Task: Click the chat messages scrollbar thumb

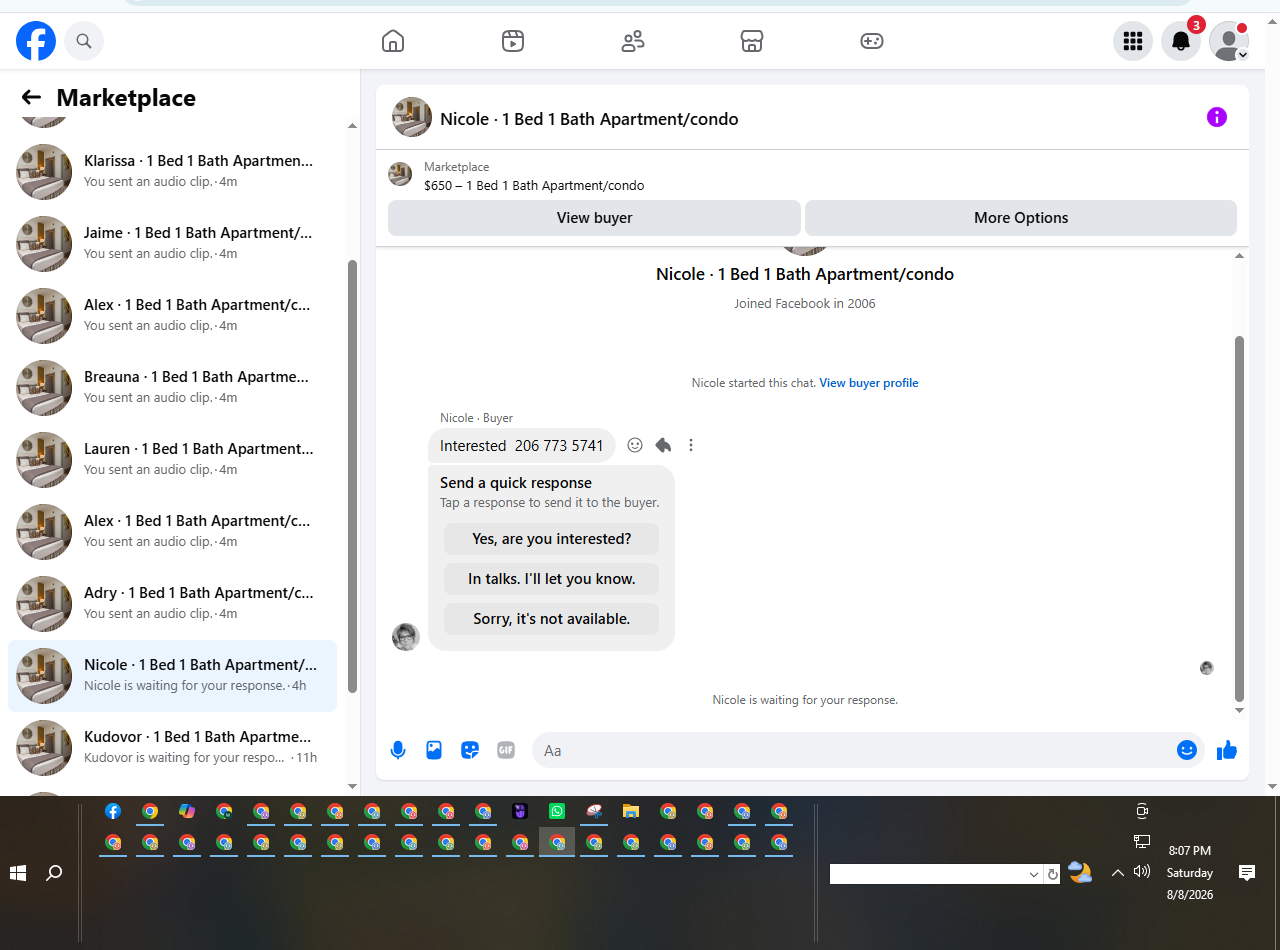Action: pyautogui.click(x=1240, y=519)
